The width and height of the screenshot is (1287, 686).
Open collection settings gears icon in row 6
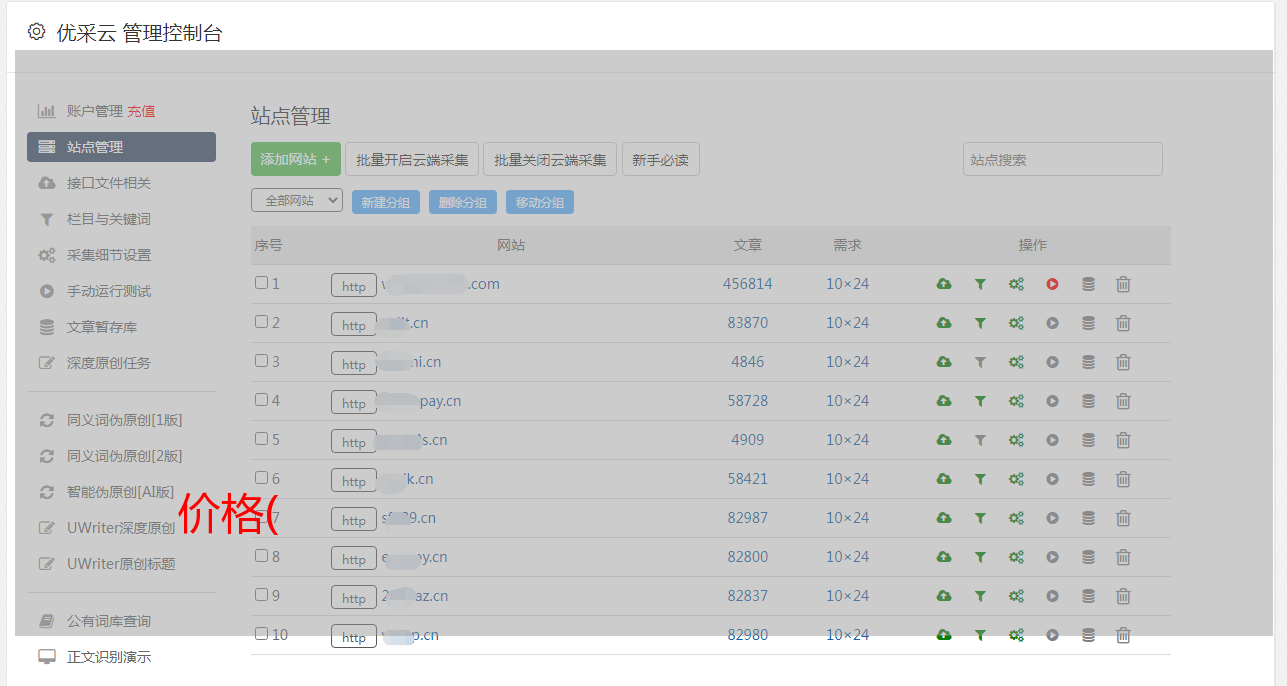[x=1016, y=479]
